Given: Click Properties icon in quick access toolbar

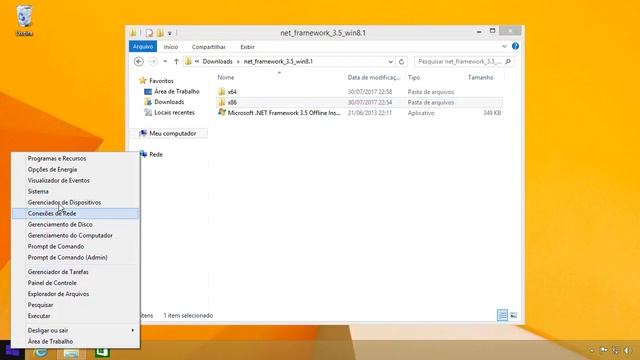Looking at the screenshot, I should pos(149,33).
